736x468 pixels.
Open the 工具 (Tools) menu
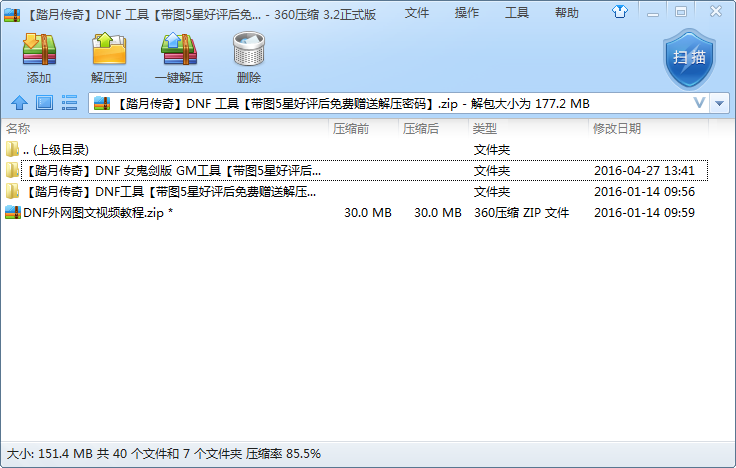(x=517, y=13)
